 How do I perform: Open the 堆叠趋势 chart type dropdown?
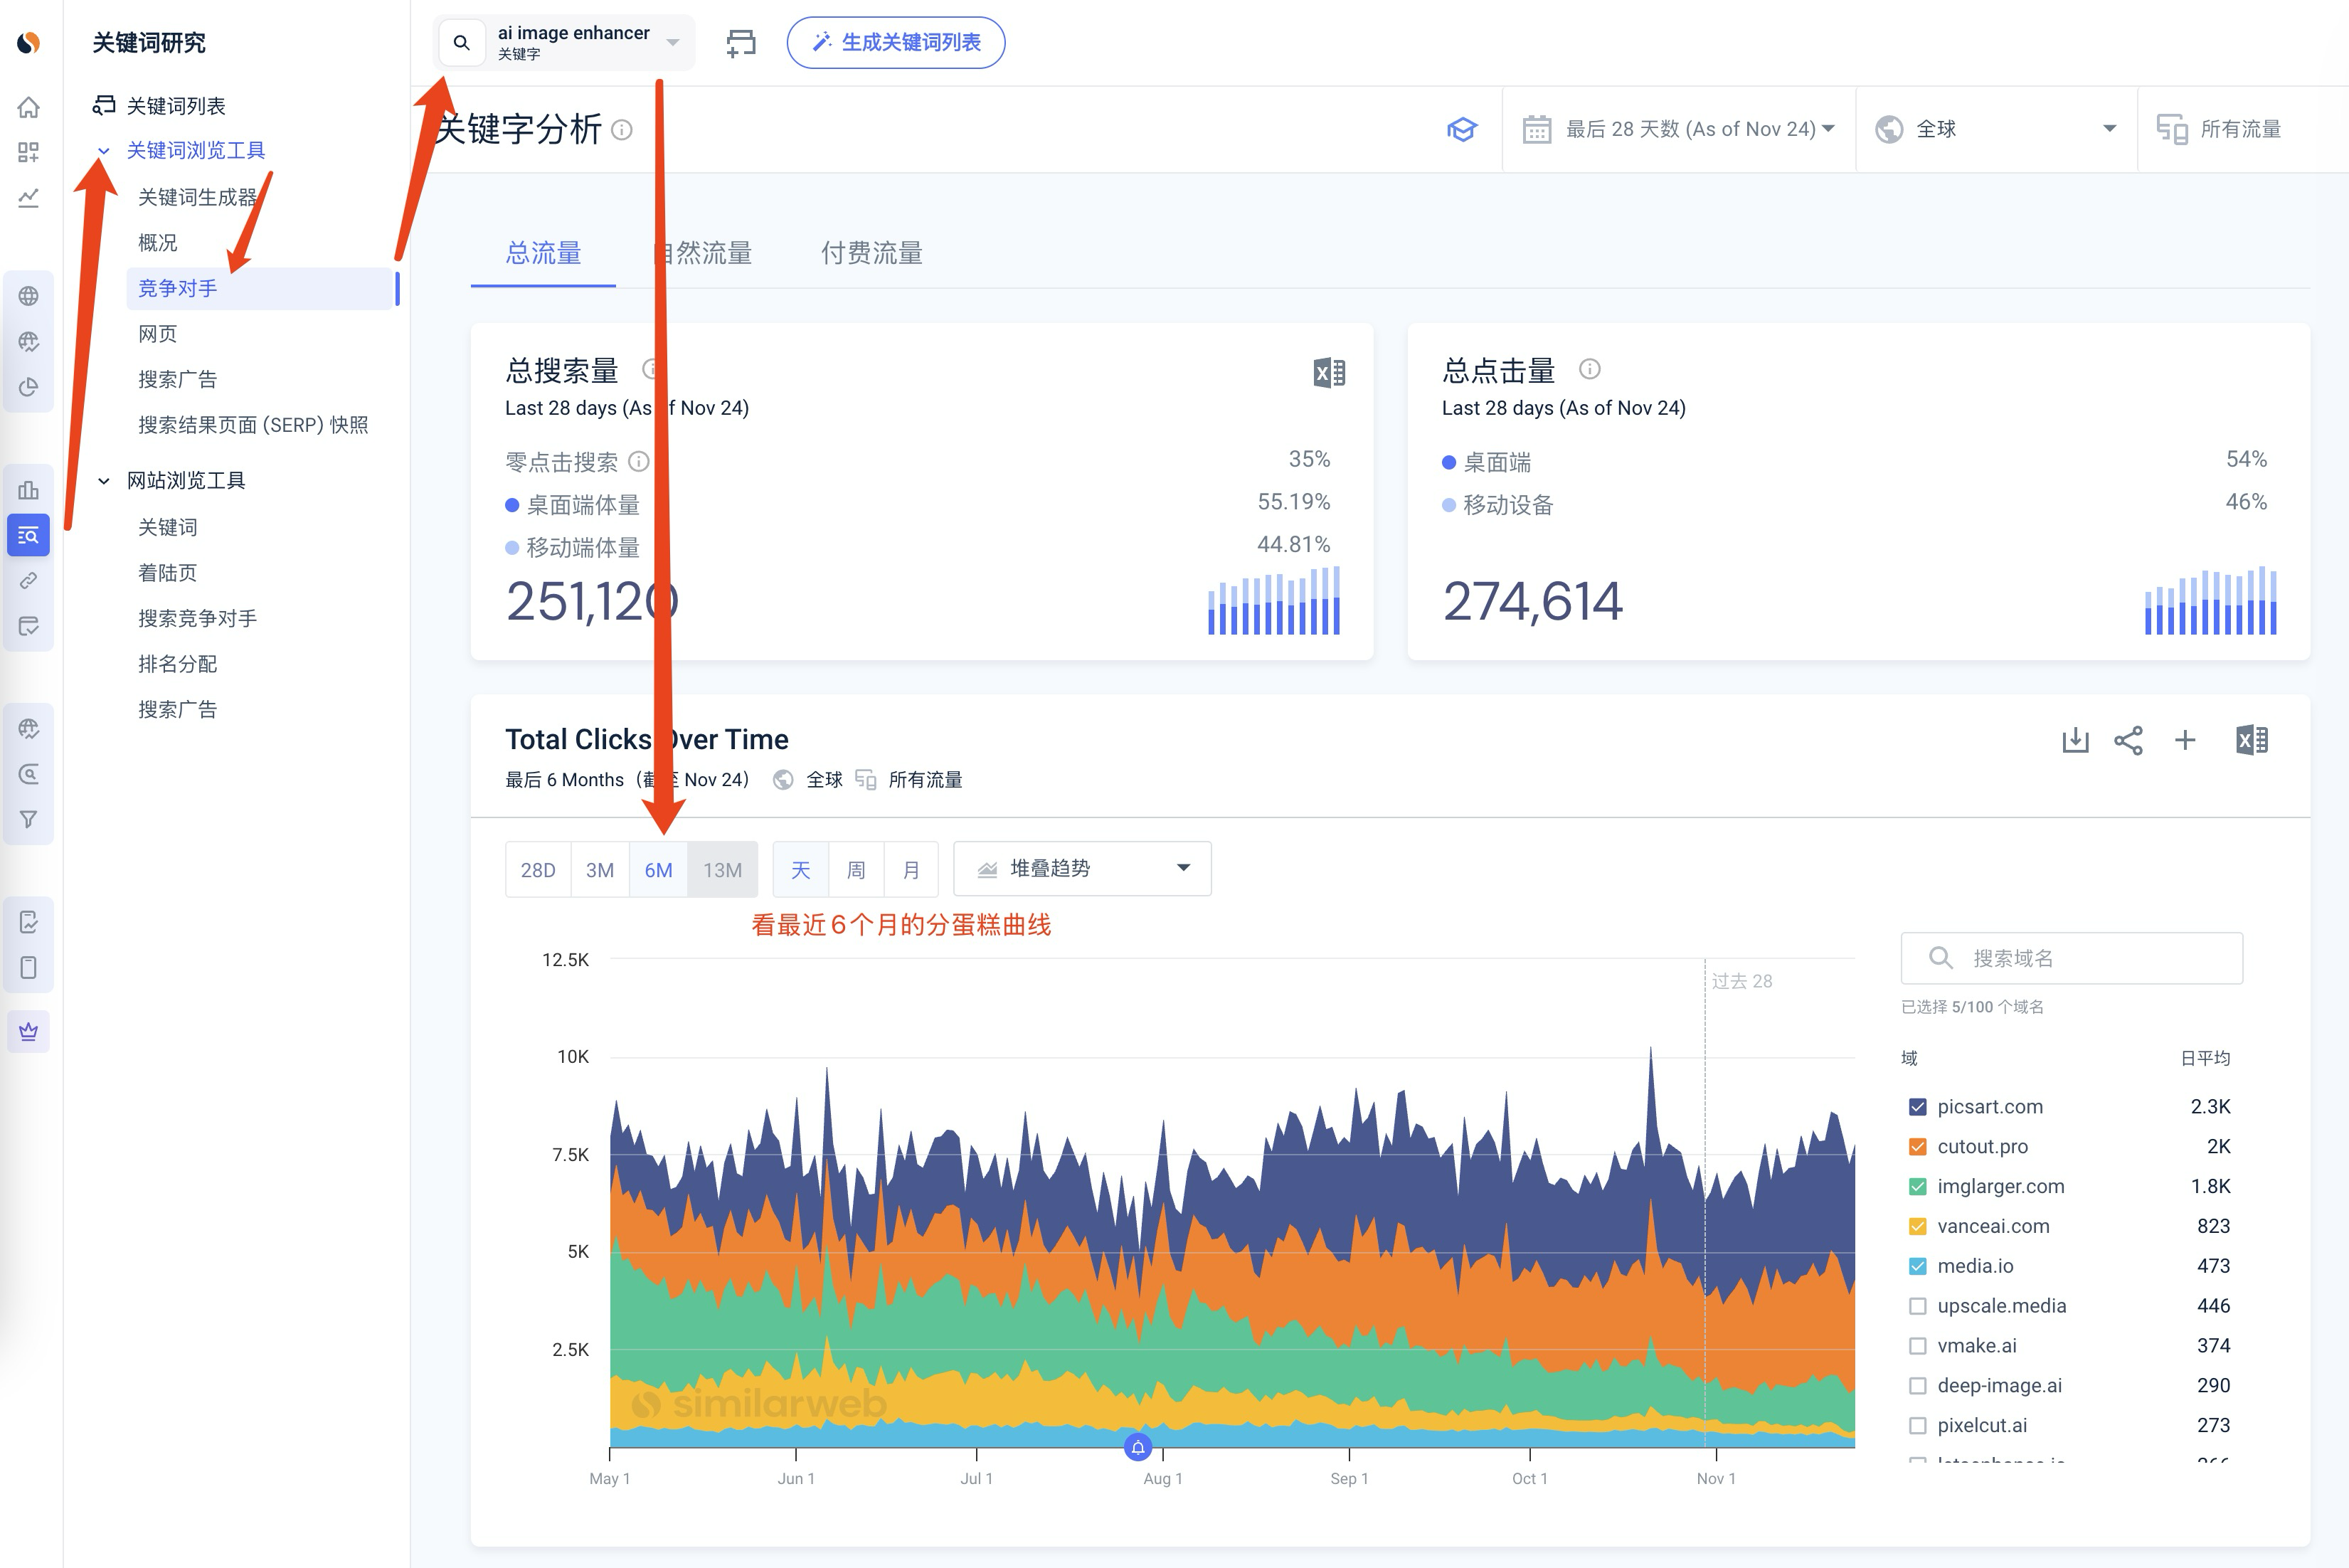[x=1082, y=869]
